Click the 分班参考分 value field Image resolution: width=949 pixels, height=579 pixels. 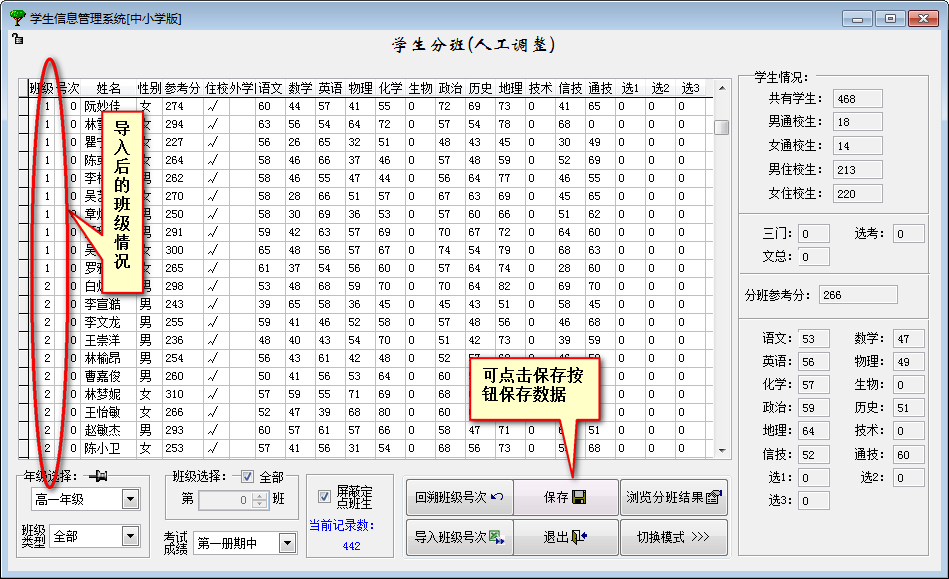pos(857,295)
